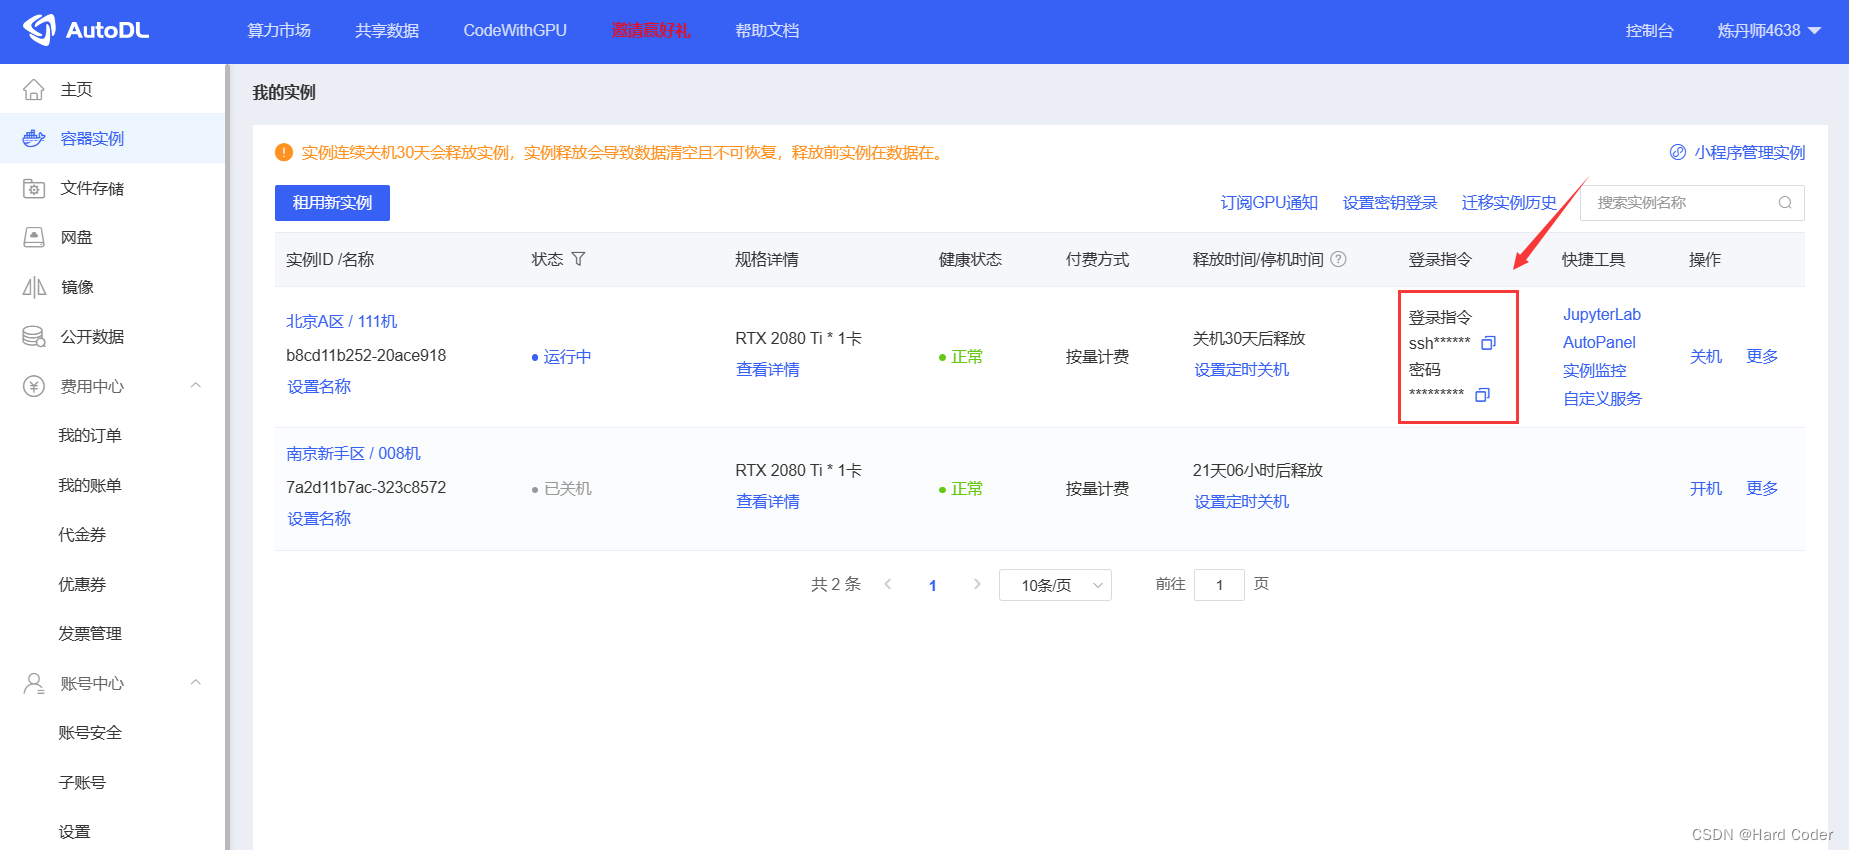
Task: Click 开机 for the 008机 instance
Action: tap(1706, 488)
